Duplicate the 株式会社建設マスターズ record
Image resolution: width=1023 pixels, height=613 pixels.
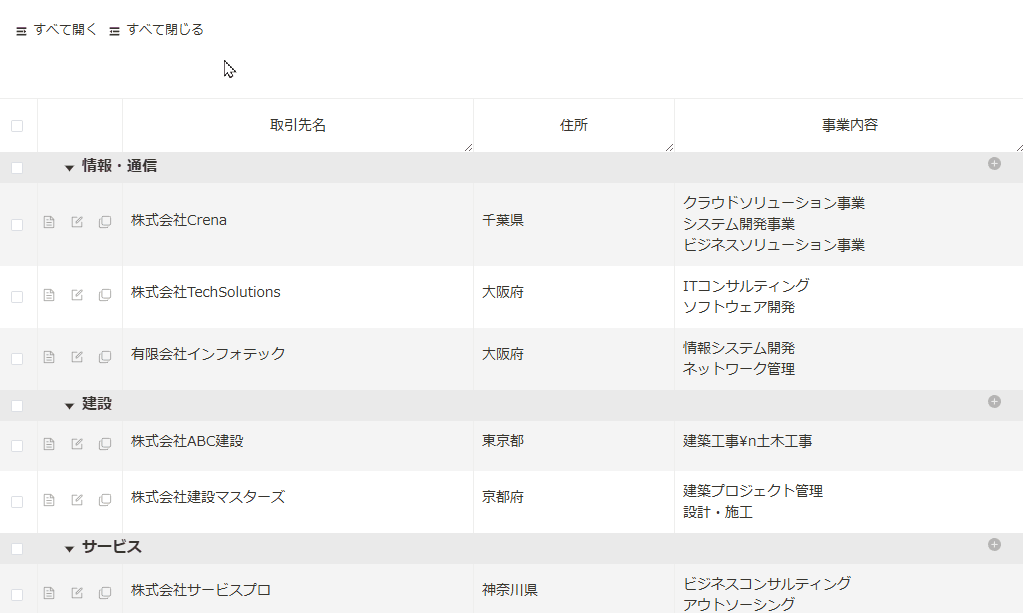point(105,500)
